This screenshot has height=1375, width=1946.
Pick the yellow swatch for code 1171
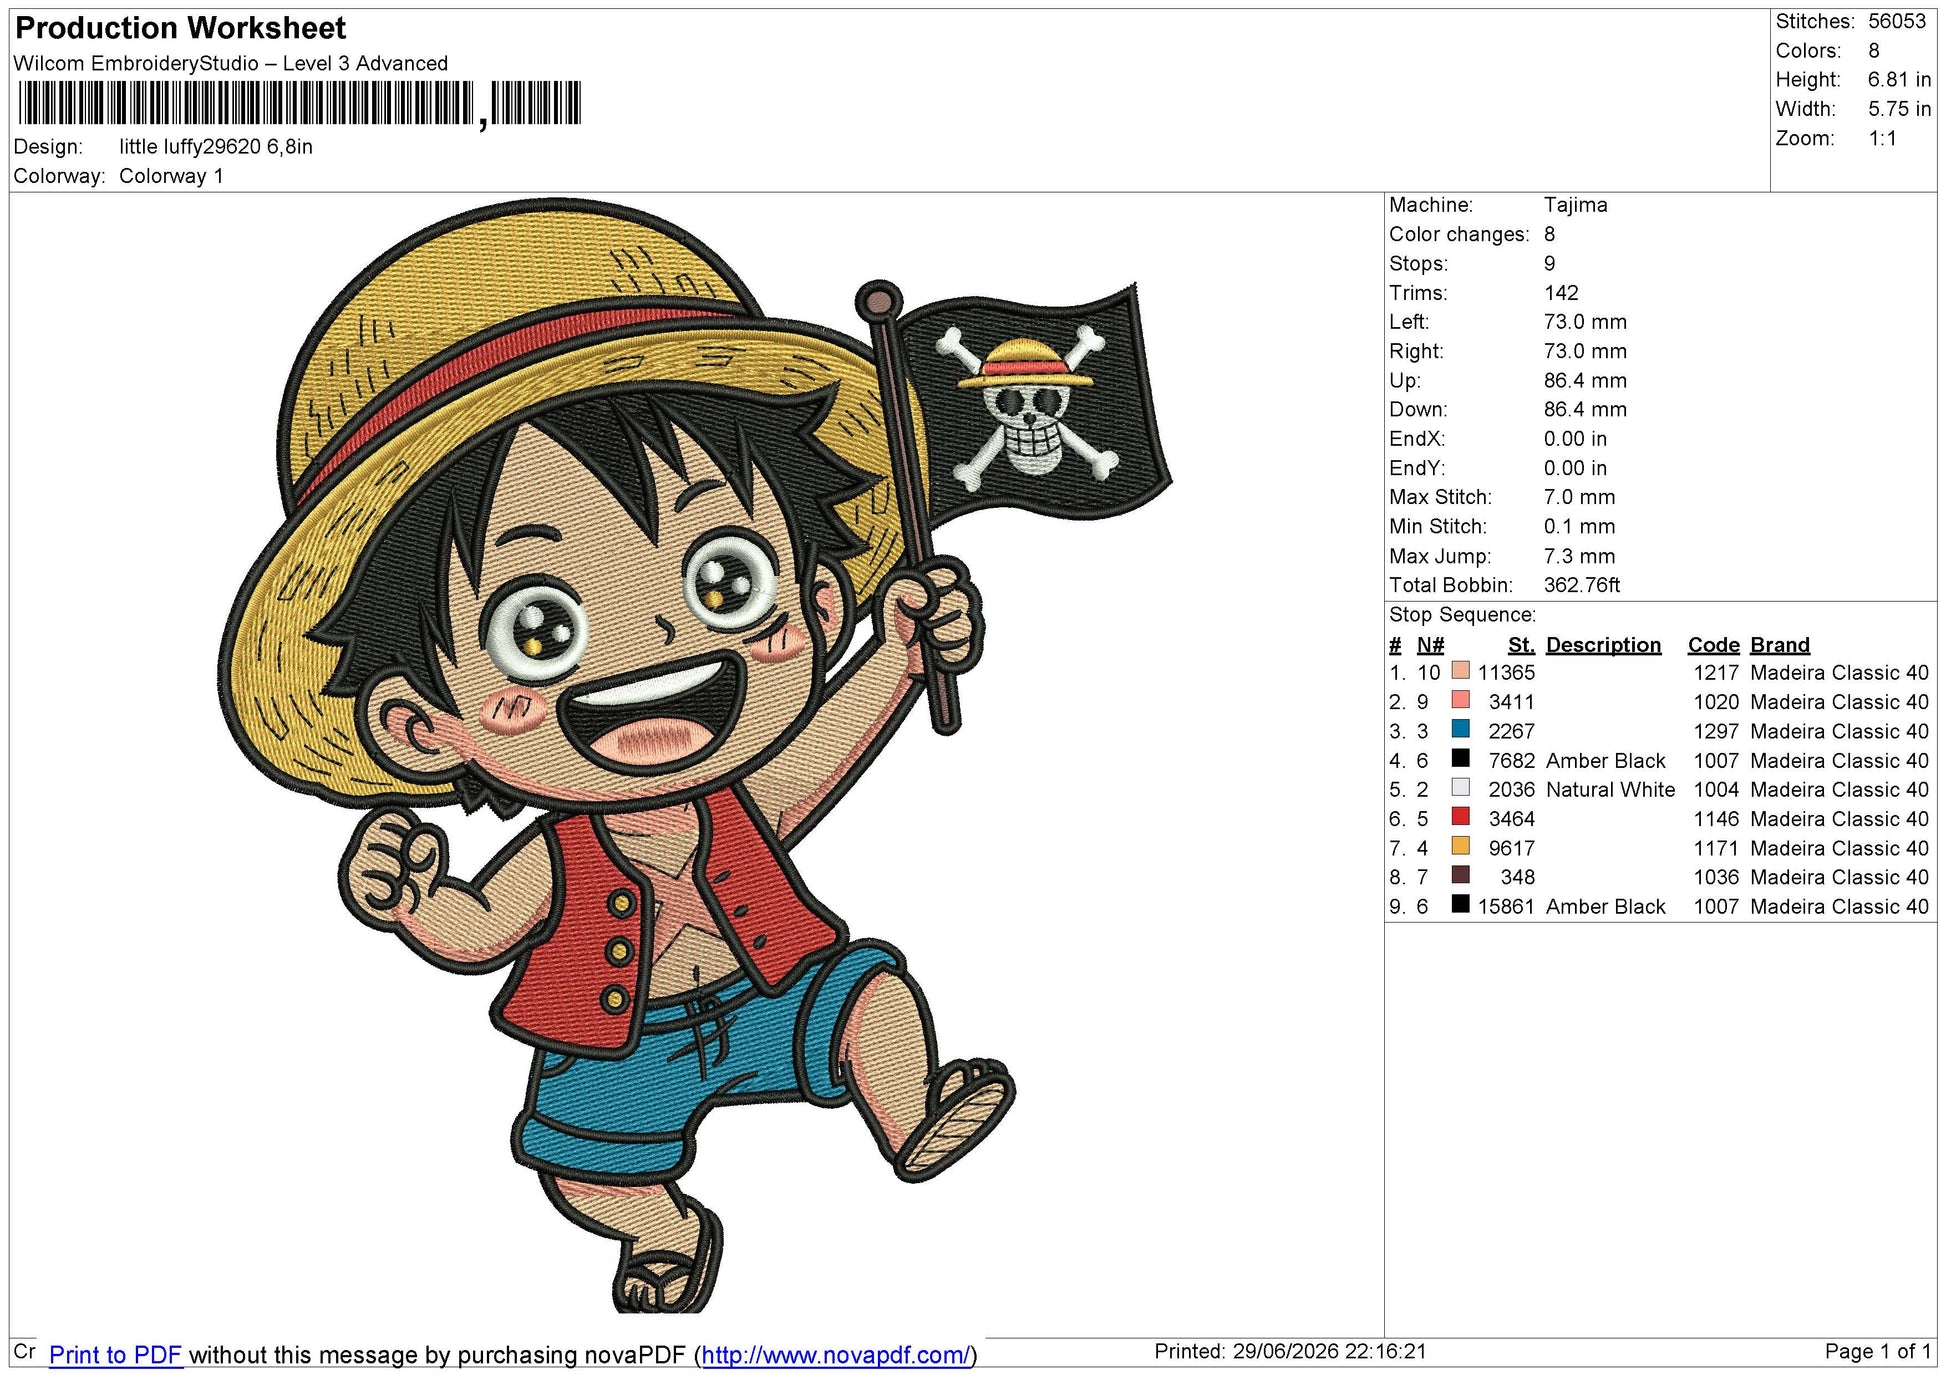coord(1460,846)
